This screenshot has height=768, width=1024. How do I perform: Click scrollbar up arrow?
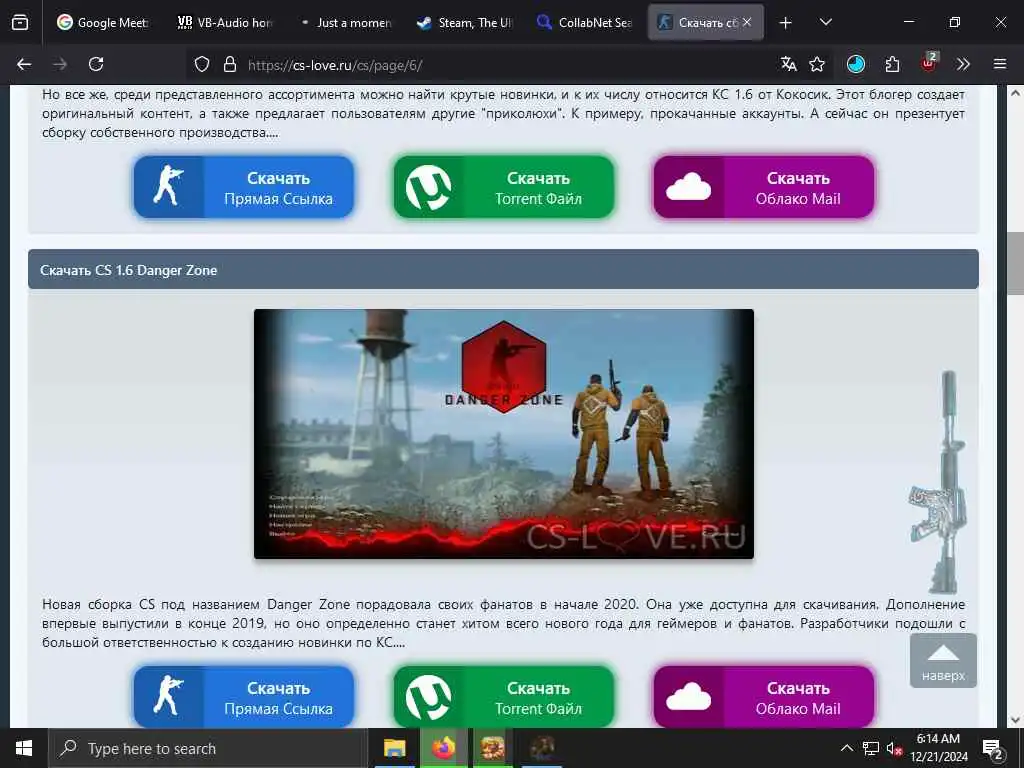(1015, 93)
